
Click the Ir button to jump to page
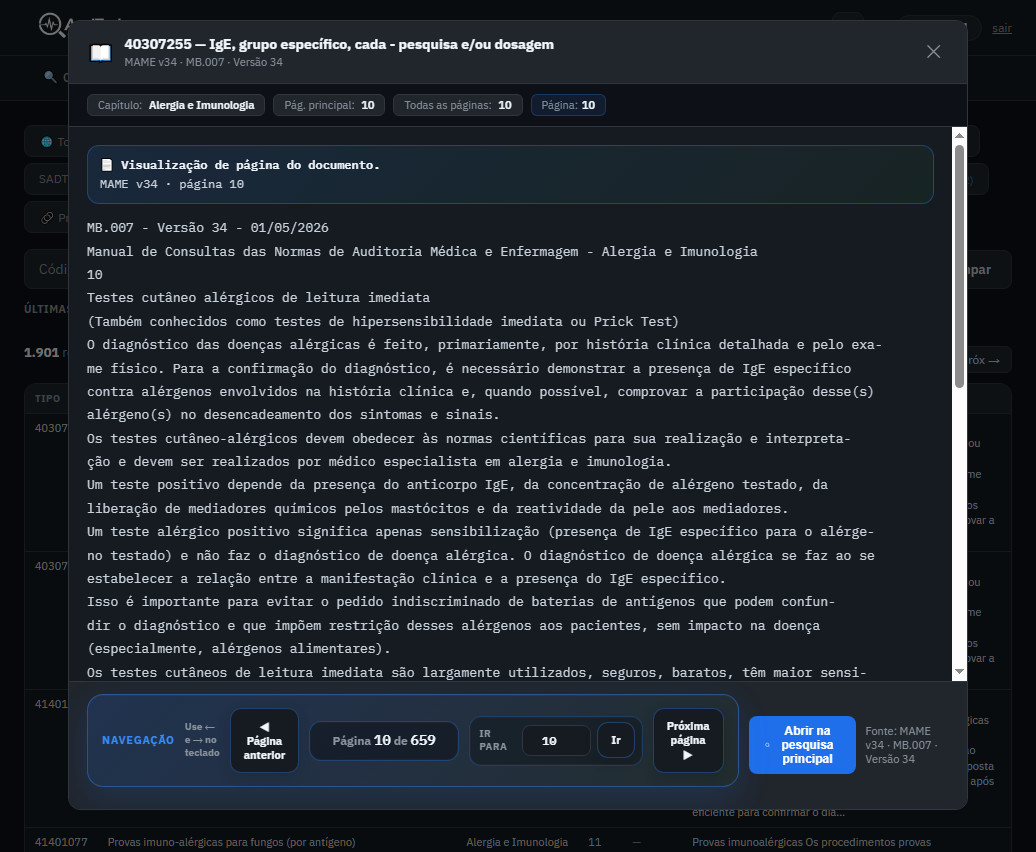pyautogui.click(x=616, y=740)
